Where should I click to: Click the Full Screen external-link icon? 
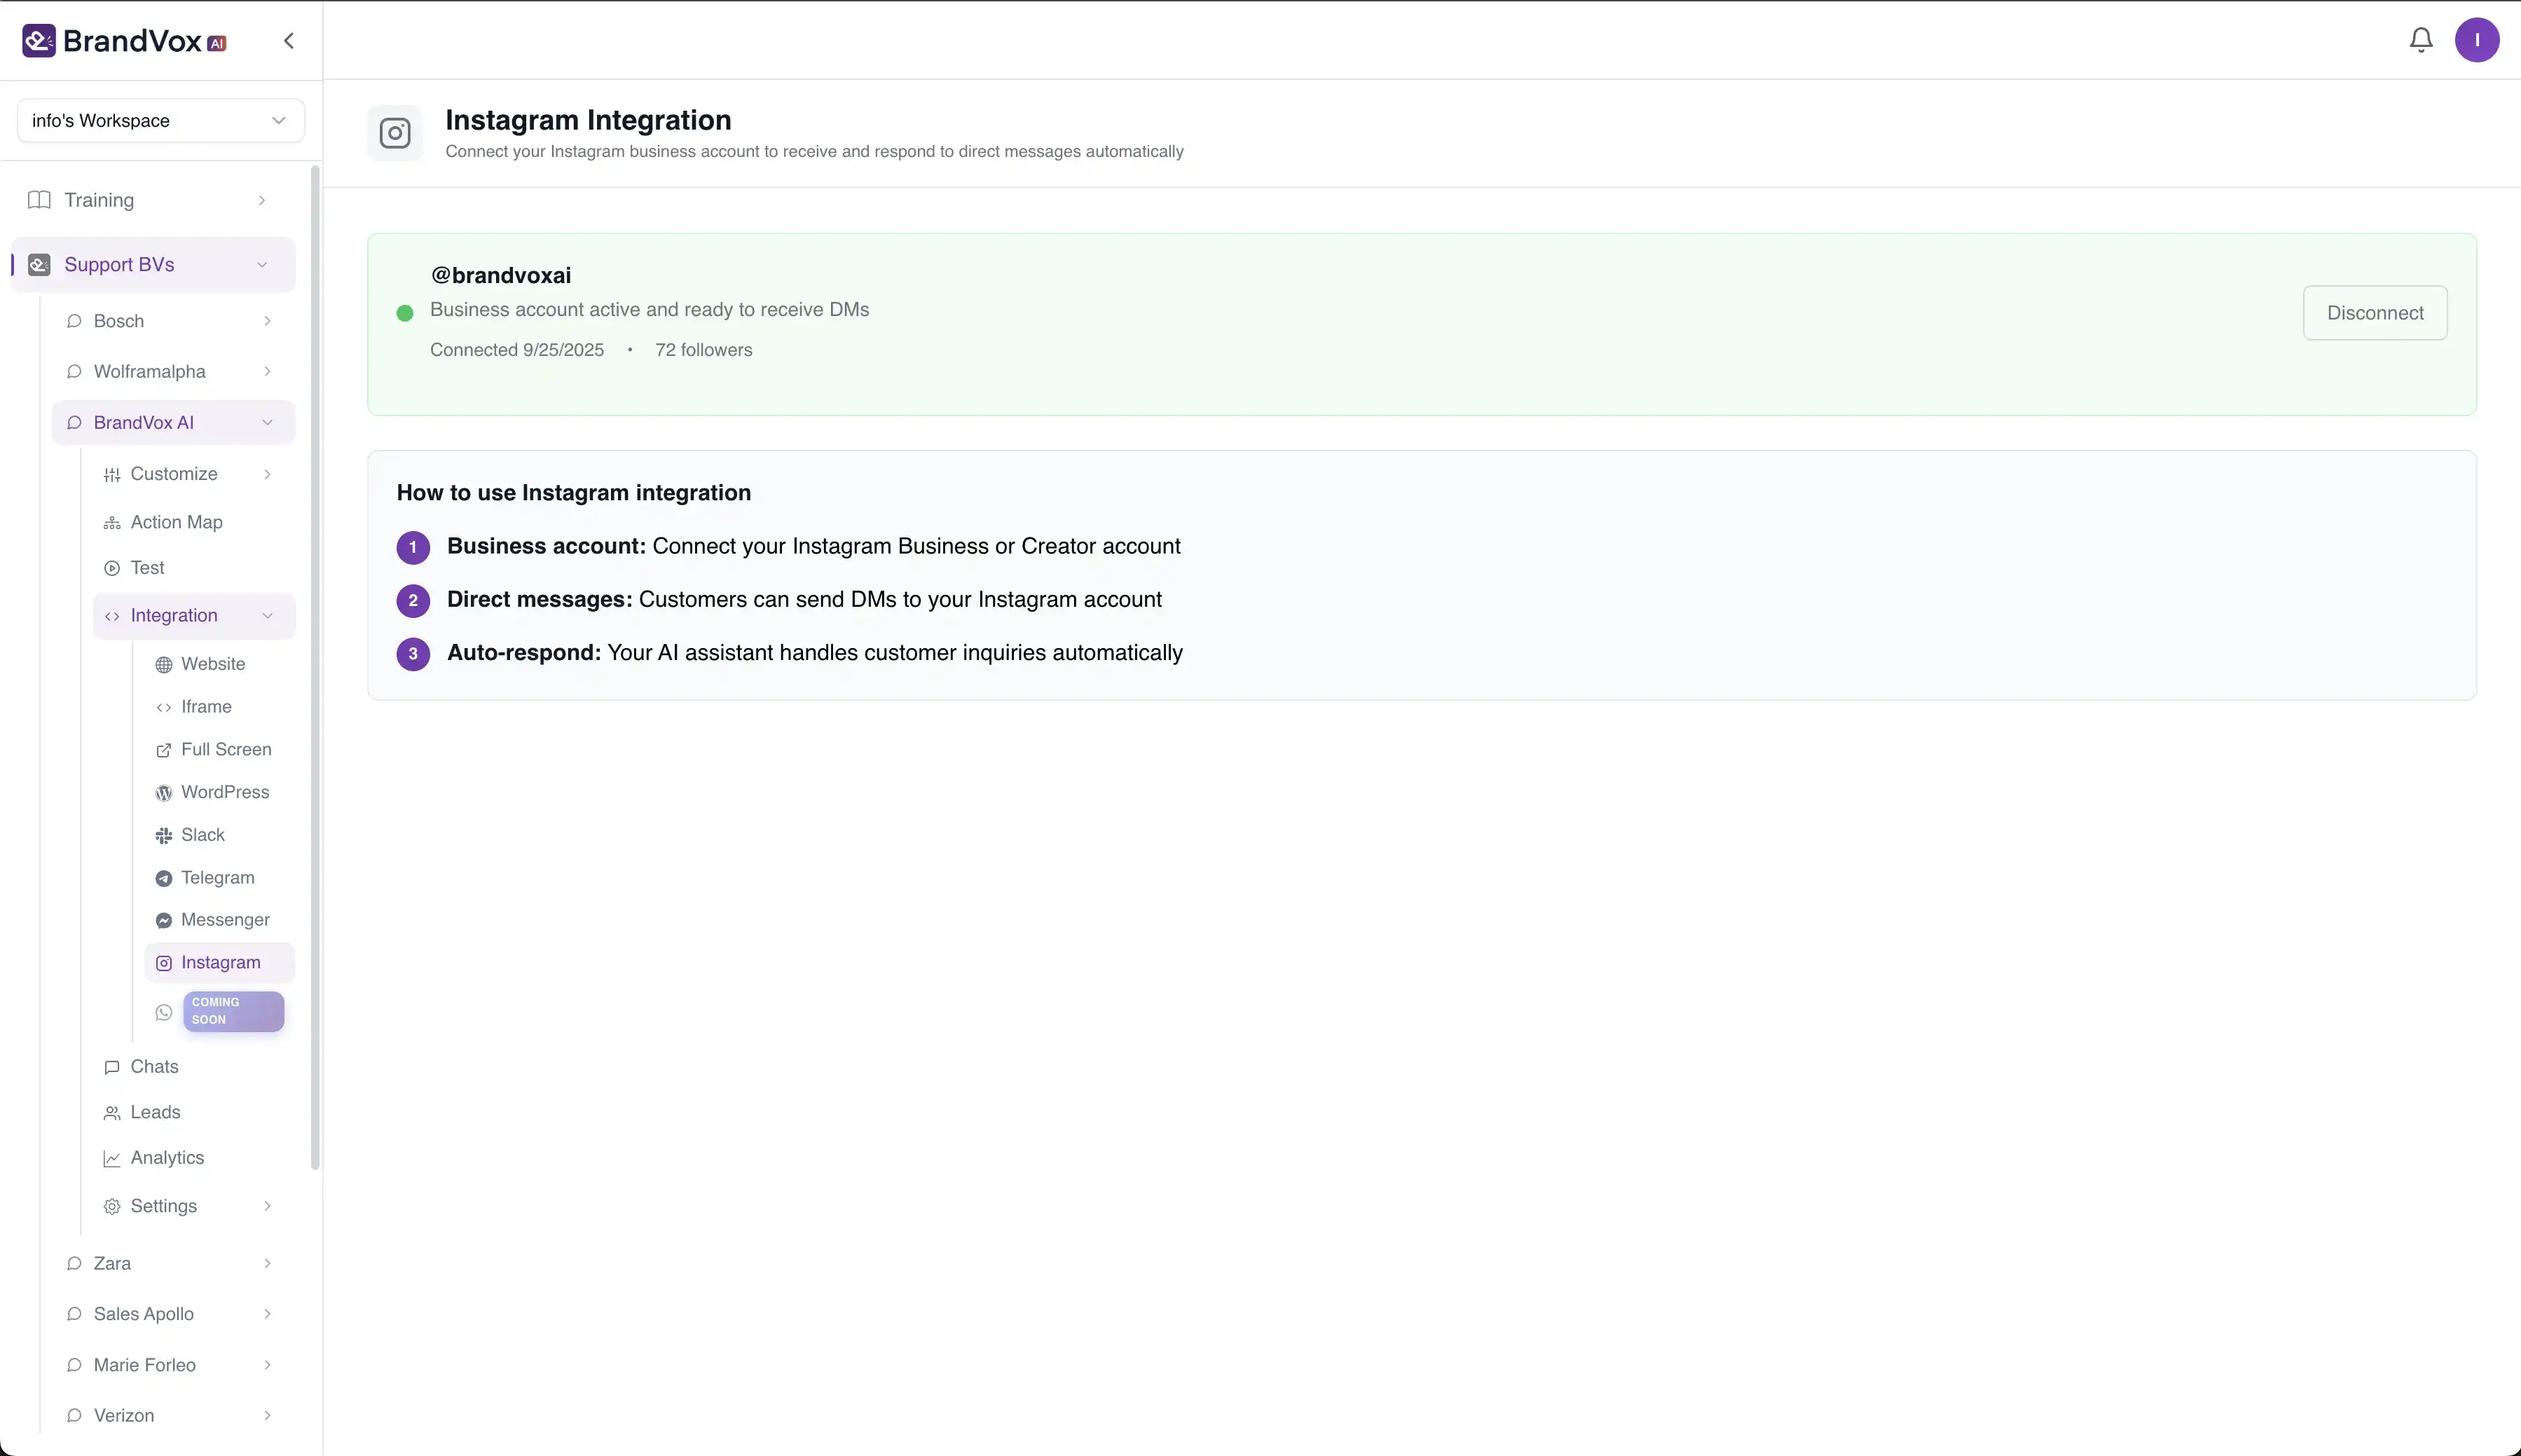(x=164, y=750)
